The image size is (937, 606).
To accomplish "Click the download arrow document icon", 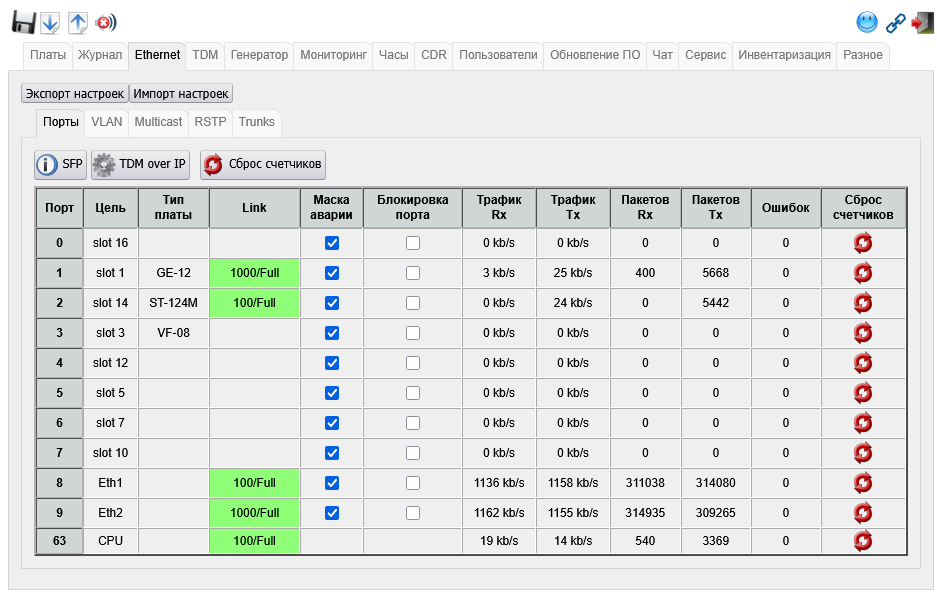I will pyautogui.click(x=50, y=22).
